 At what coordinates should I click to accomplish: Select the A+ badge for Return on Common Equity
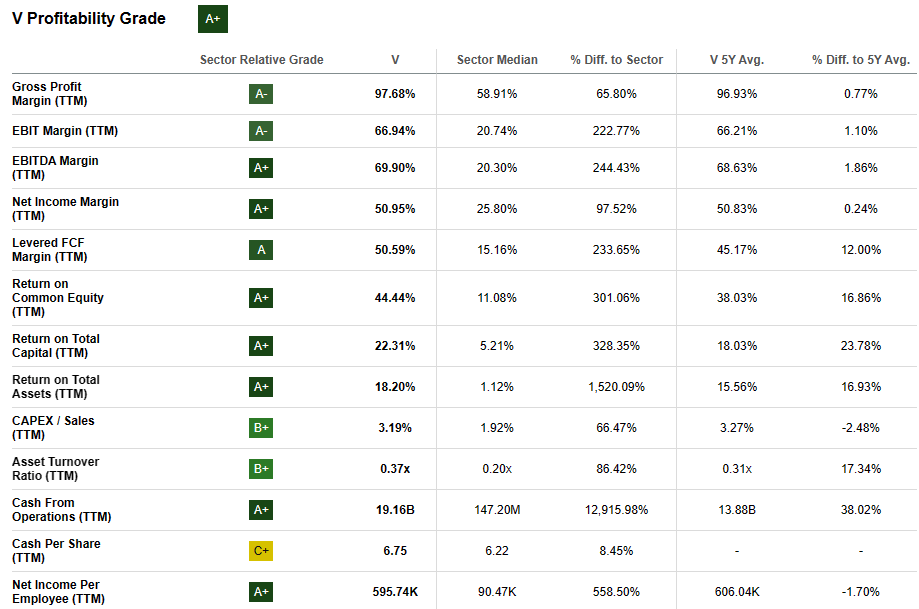261,298
